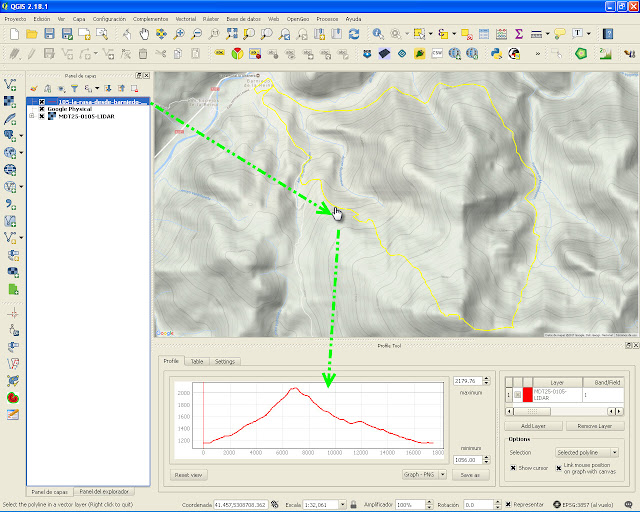Screen dimensions: 640x512
Task: Open the Vectorial menu
Action: pyautogui.click(x=186, y=19)
